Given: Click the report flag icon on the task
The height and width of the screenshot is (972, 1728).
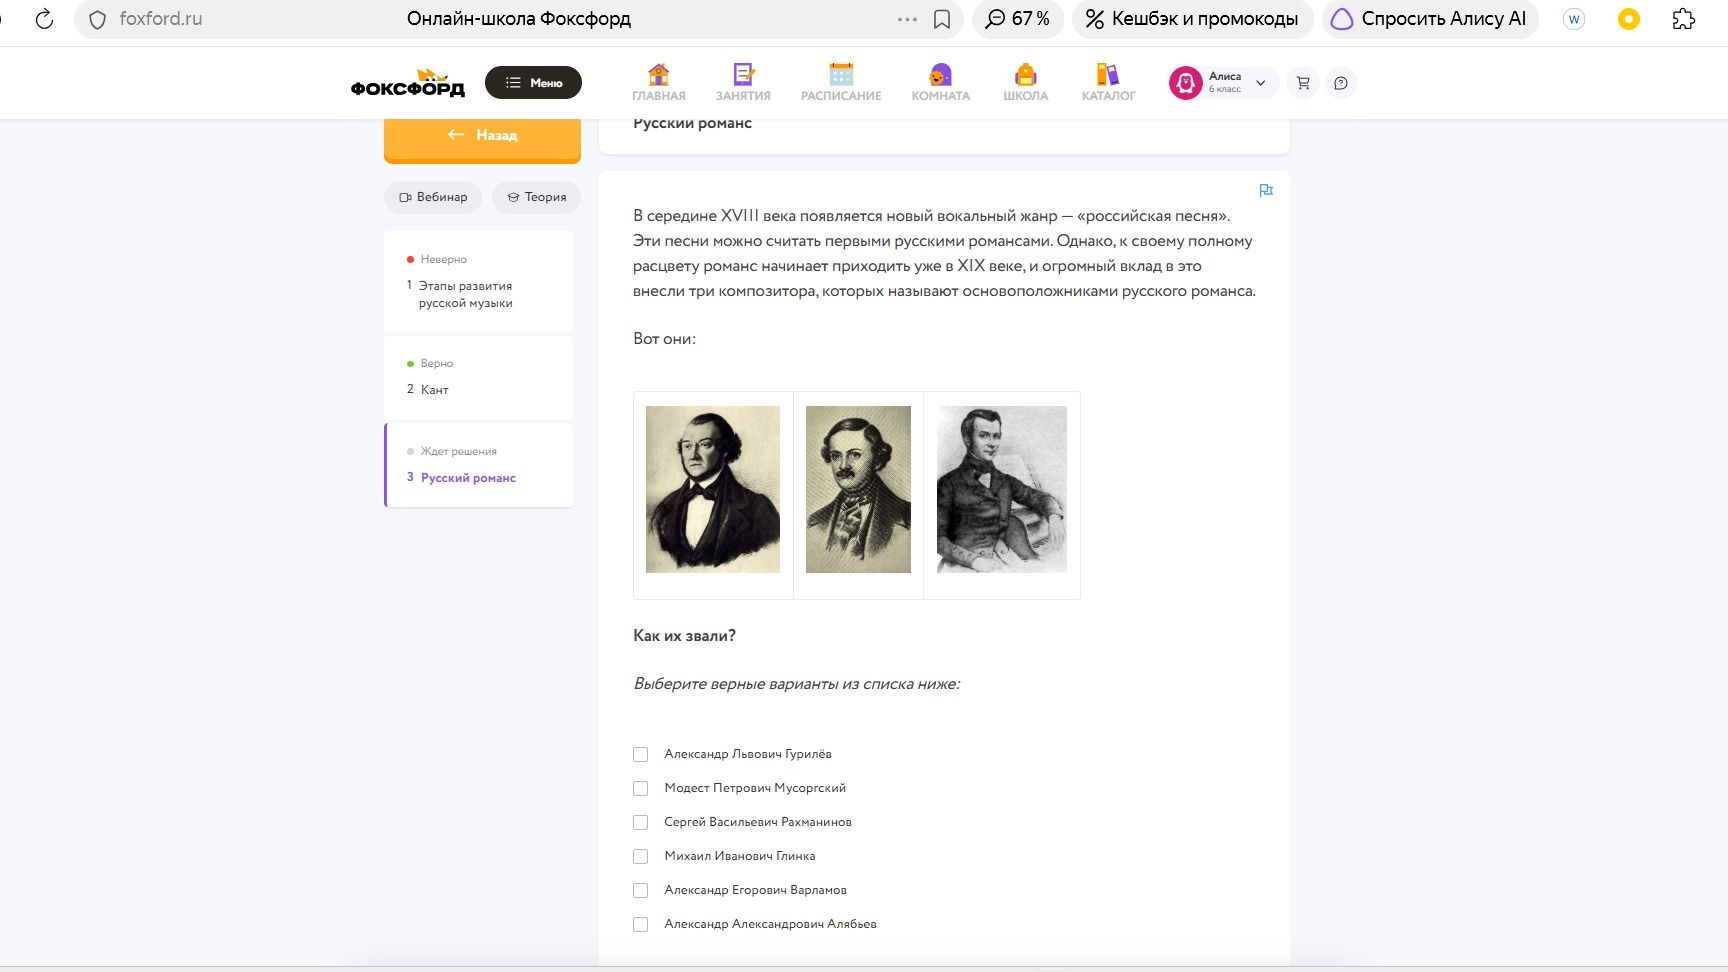Looking at the screenshot, I should tap(1266, 190).
